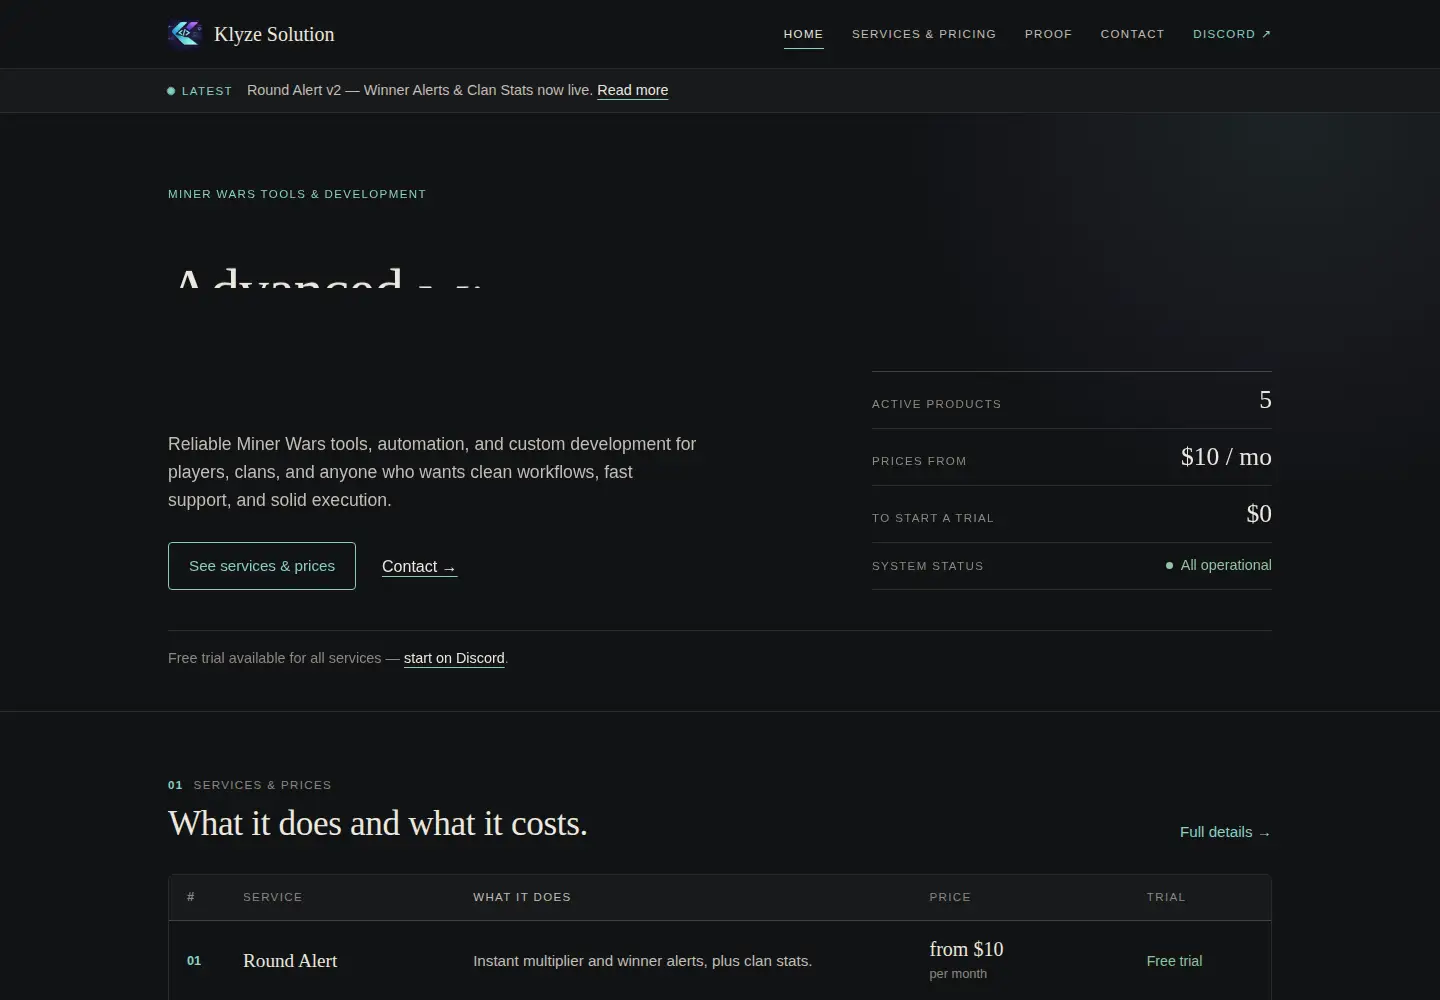Select the Proof nav item
This screenshot has height=1000, width=1440.
[x=1048, y=34]
